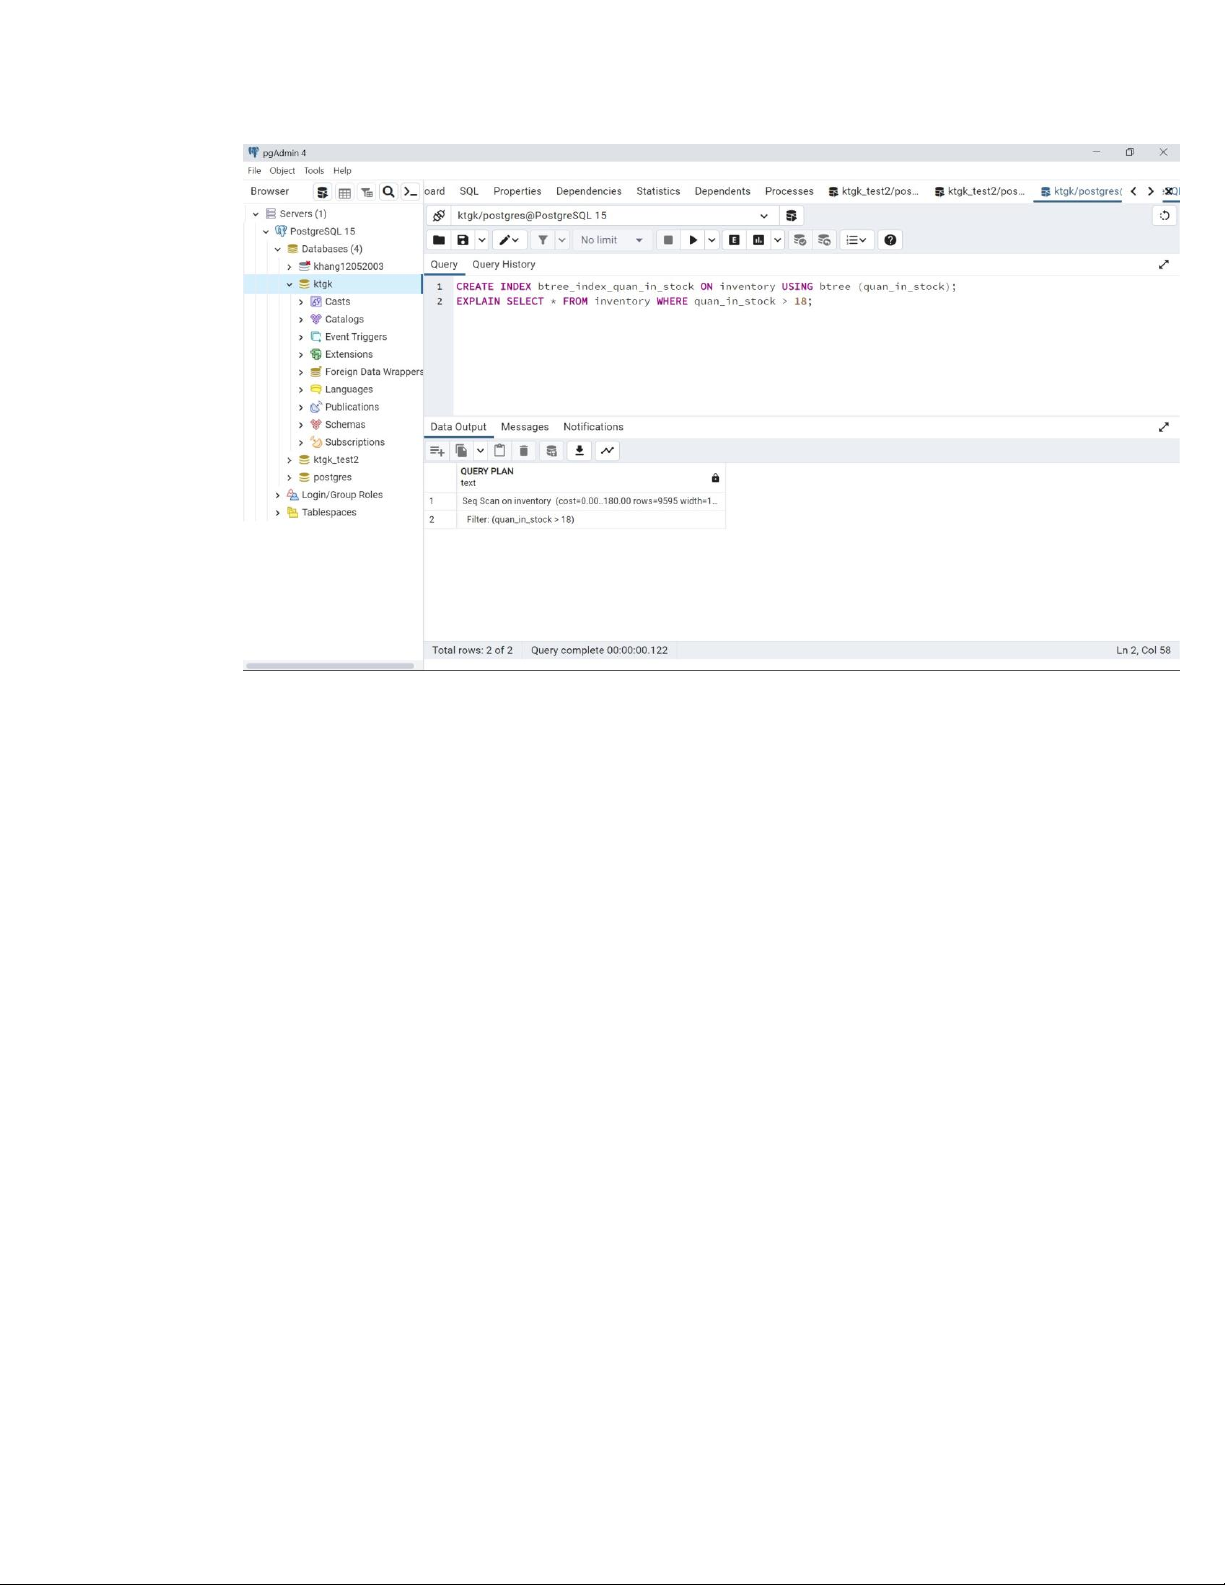Open the Properties tab
This screenshot has height=1585, width=1225.
click(x=517, y=191)
